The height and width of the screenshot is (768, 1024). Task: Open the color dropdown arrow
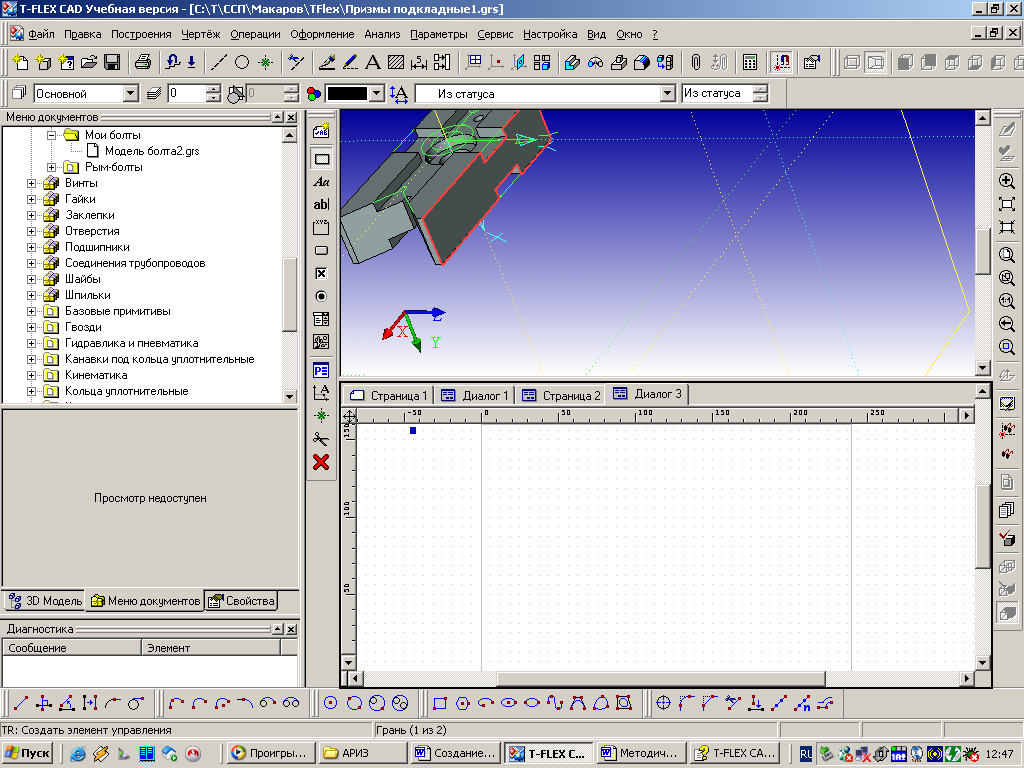[376, 93]
